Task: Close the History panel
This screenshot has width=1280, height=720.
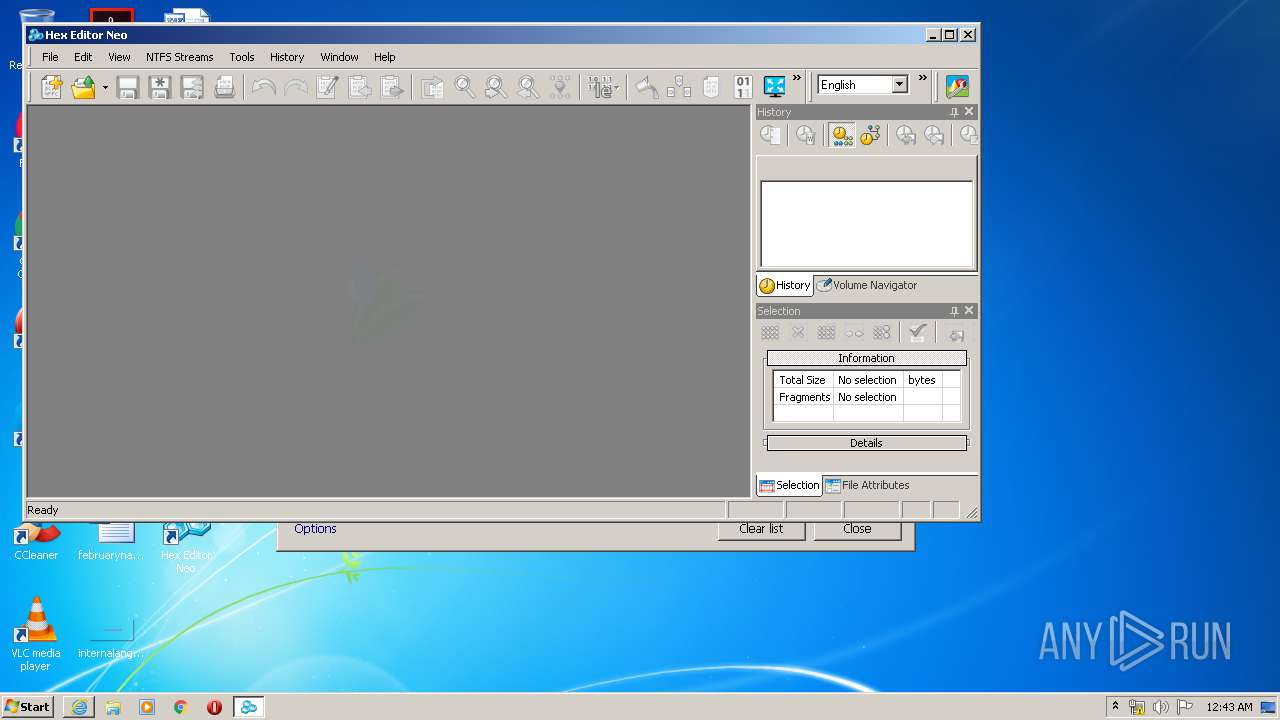Action: point(968,112)
